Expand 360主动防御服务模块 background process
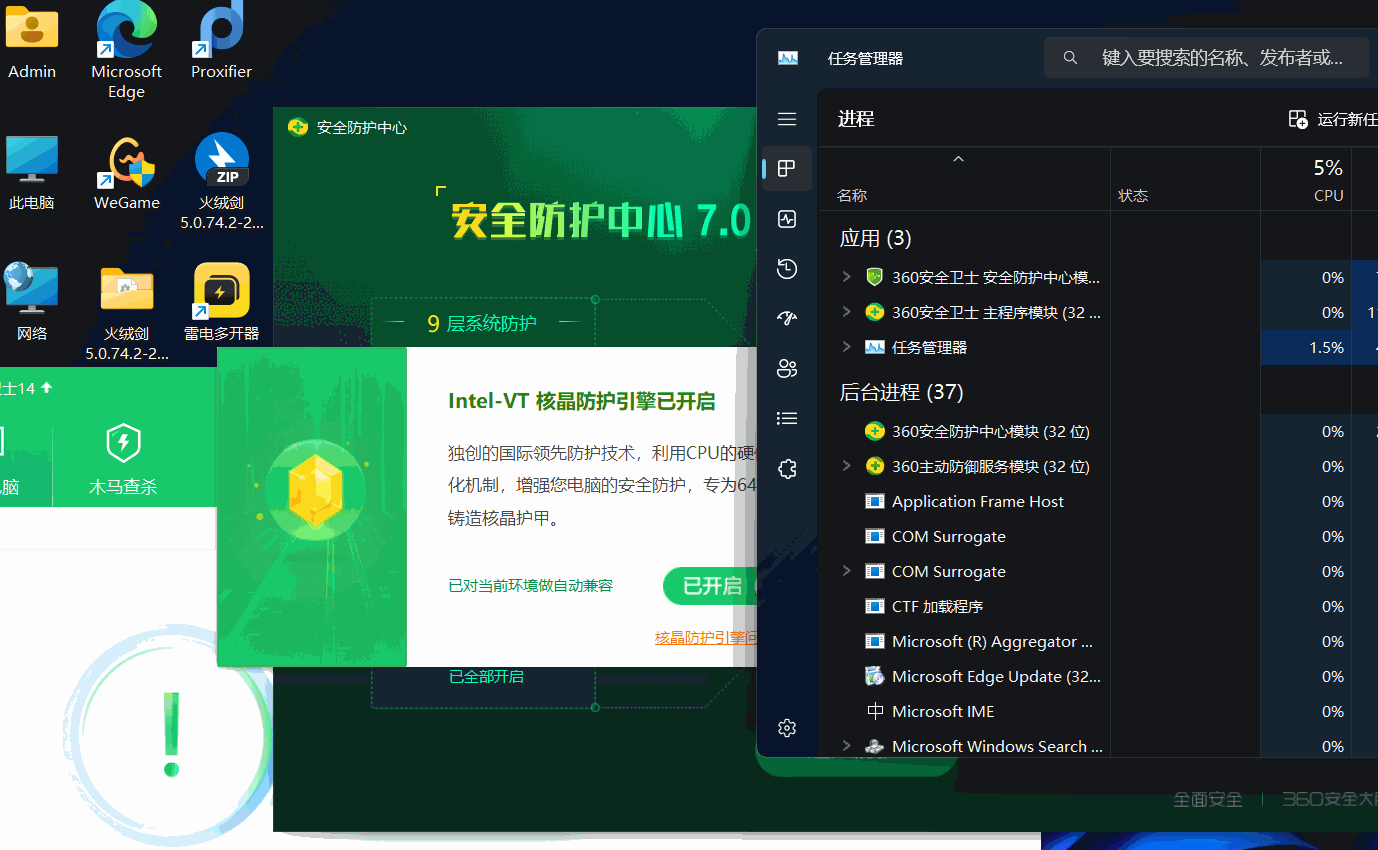Viewport: 1378px width, 850px height. click(x=847, y=466)
